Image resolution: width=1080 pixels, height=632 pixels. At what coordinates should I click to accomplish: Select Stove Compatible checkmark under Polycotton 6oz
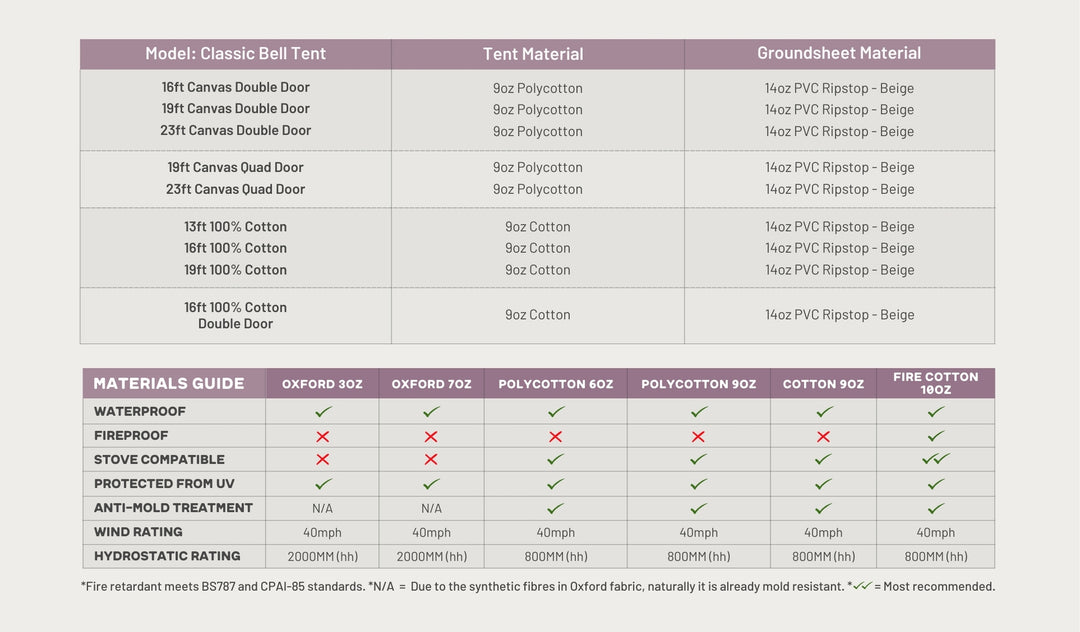[x=556, y=460]
